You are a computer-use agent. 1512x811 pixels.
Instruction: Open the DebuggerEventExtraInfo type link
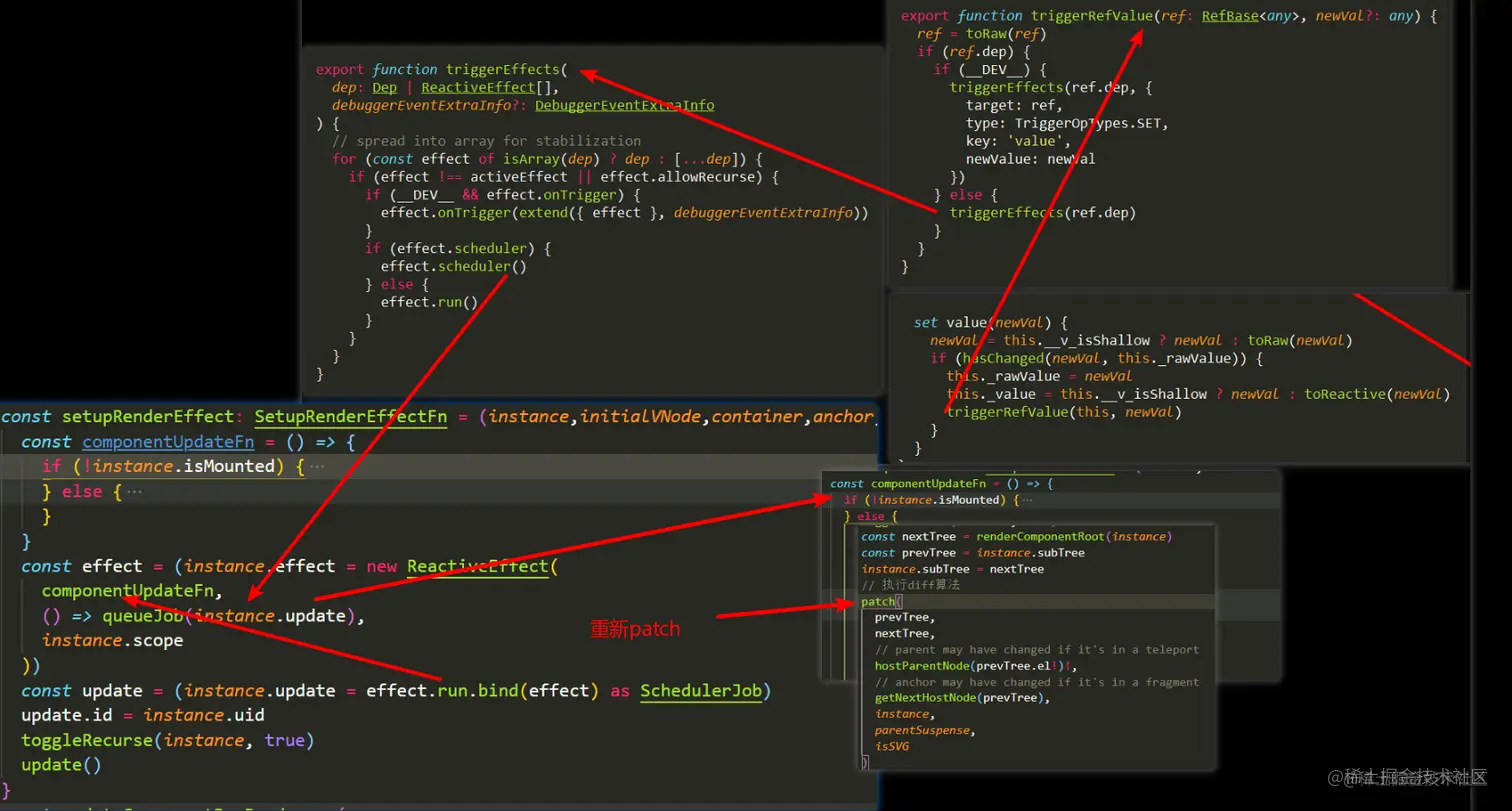coord(624,105)
